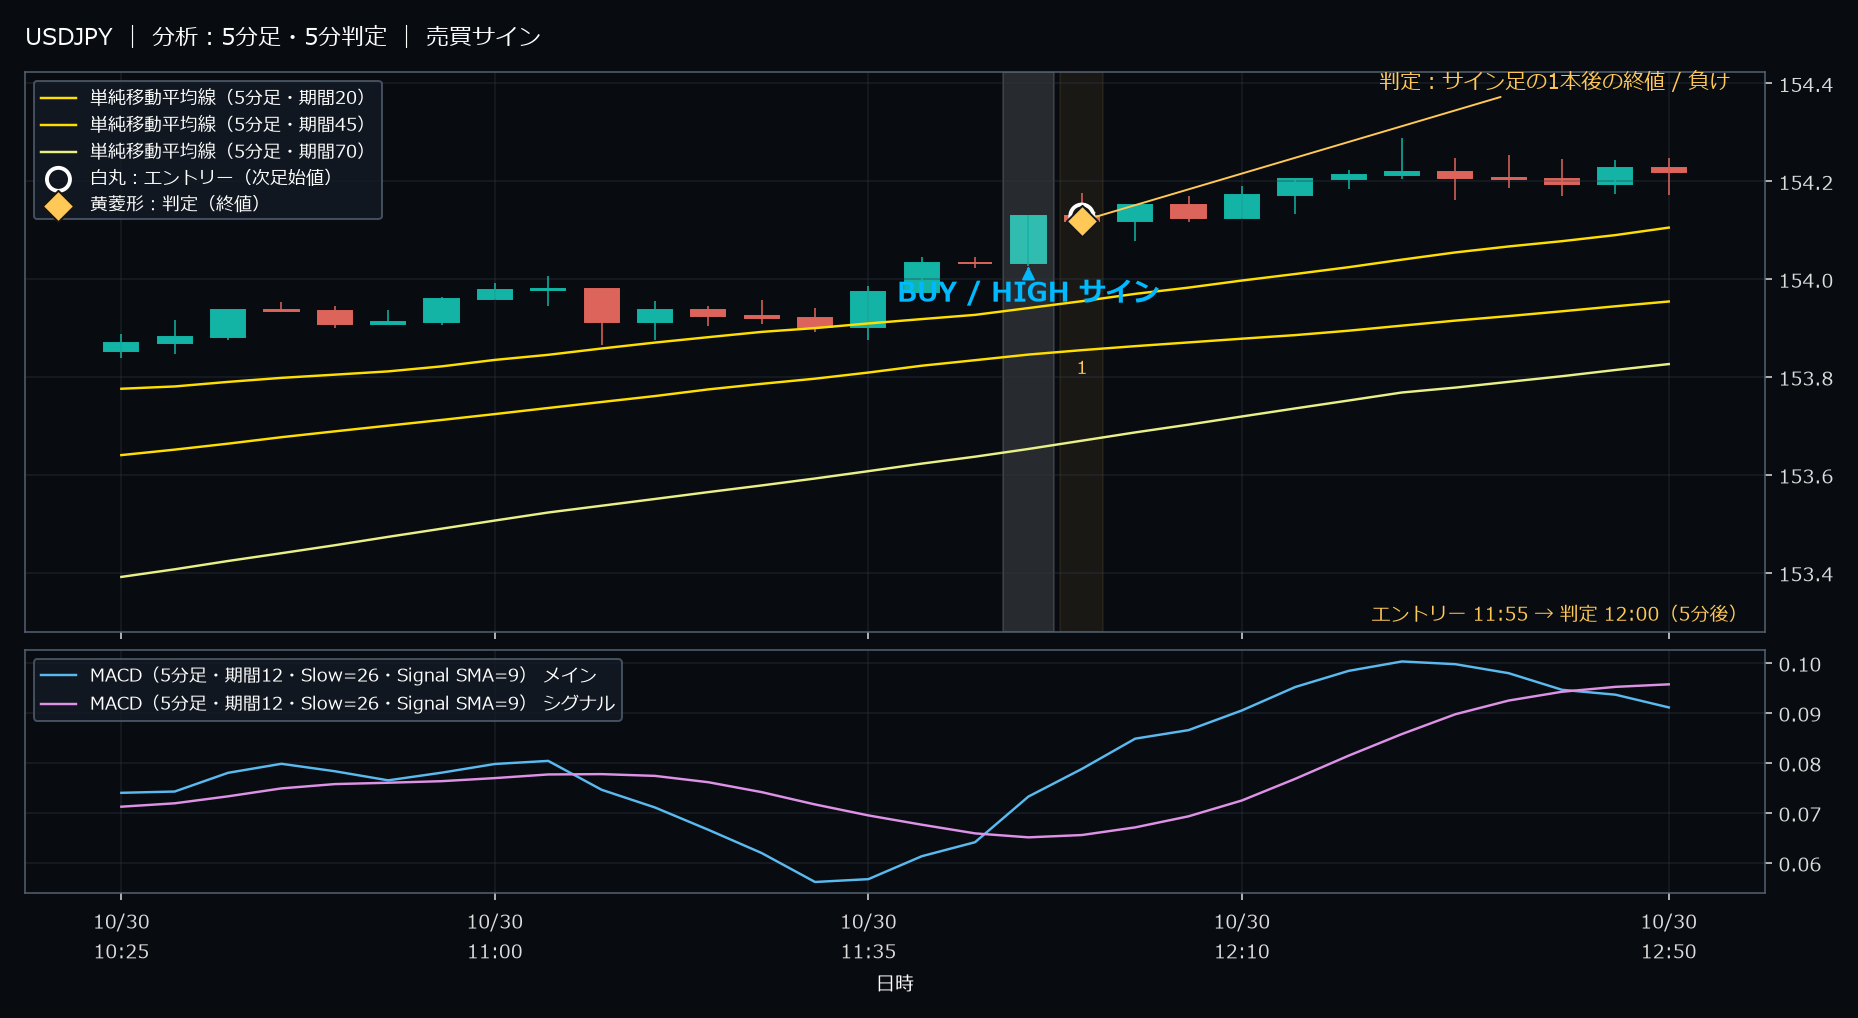Click the 153.4 price axis label
The image size is (1858, 1018).
(x=1805, y=575)
